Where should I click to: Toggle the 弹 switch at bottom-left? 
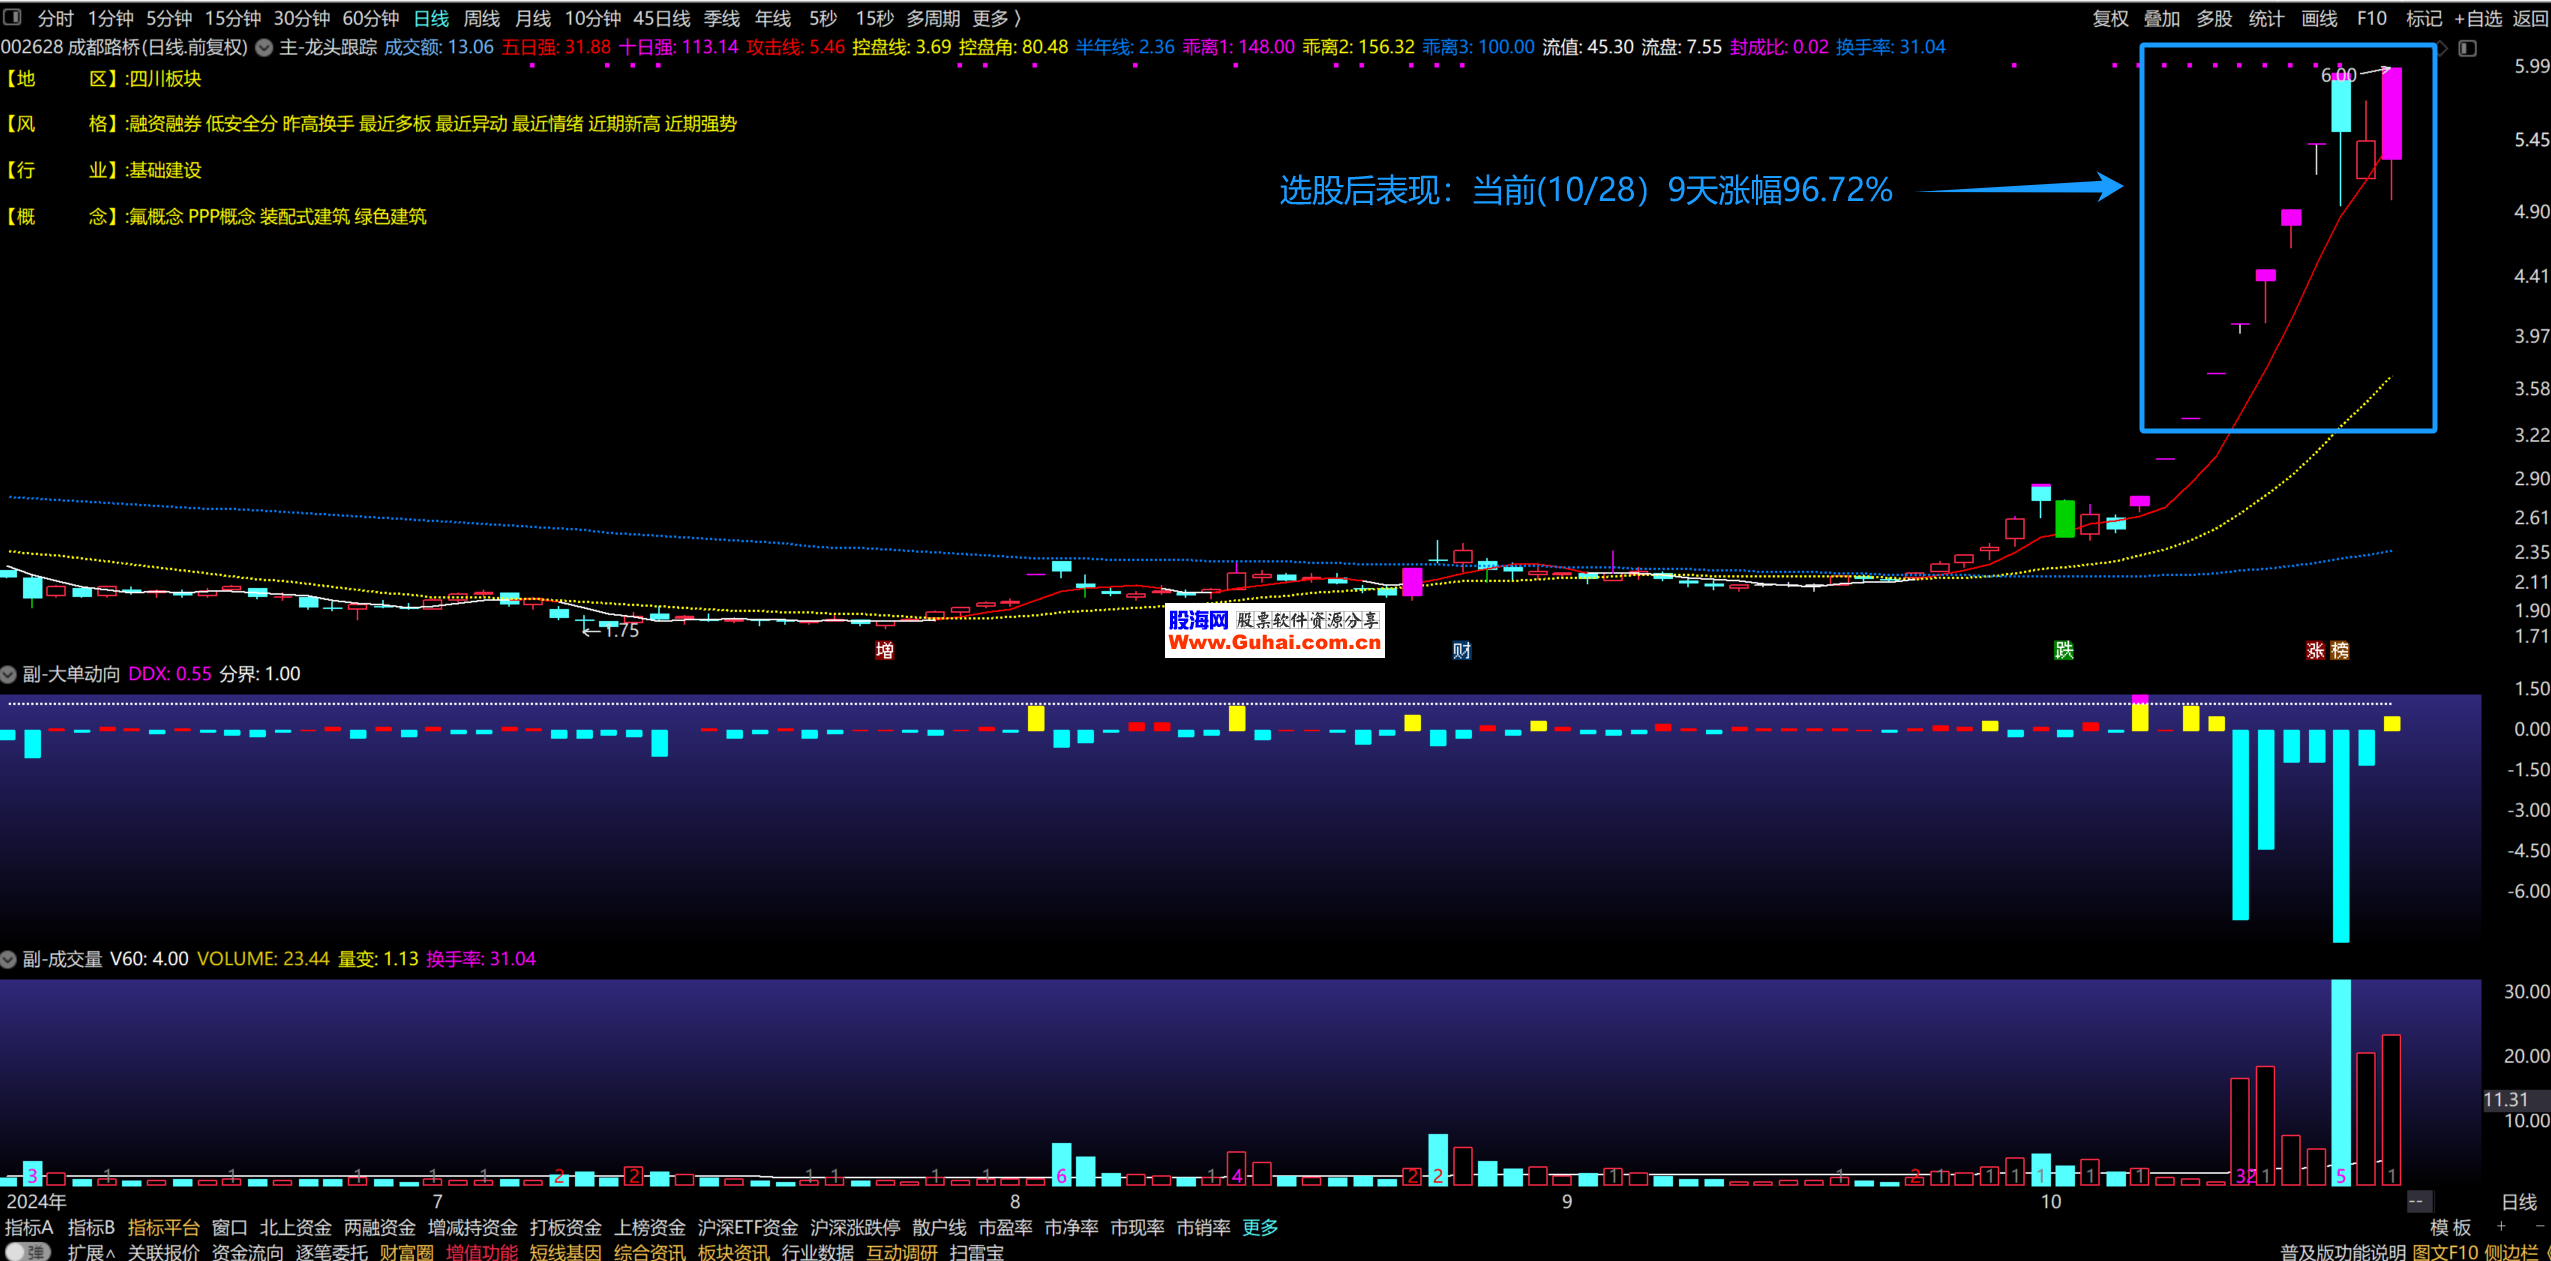coord(26,1252)
